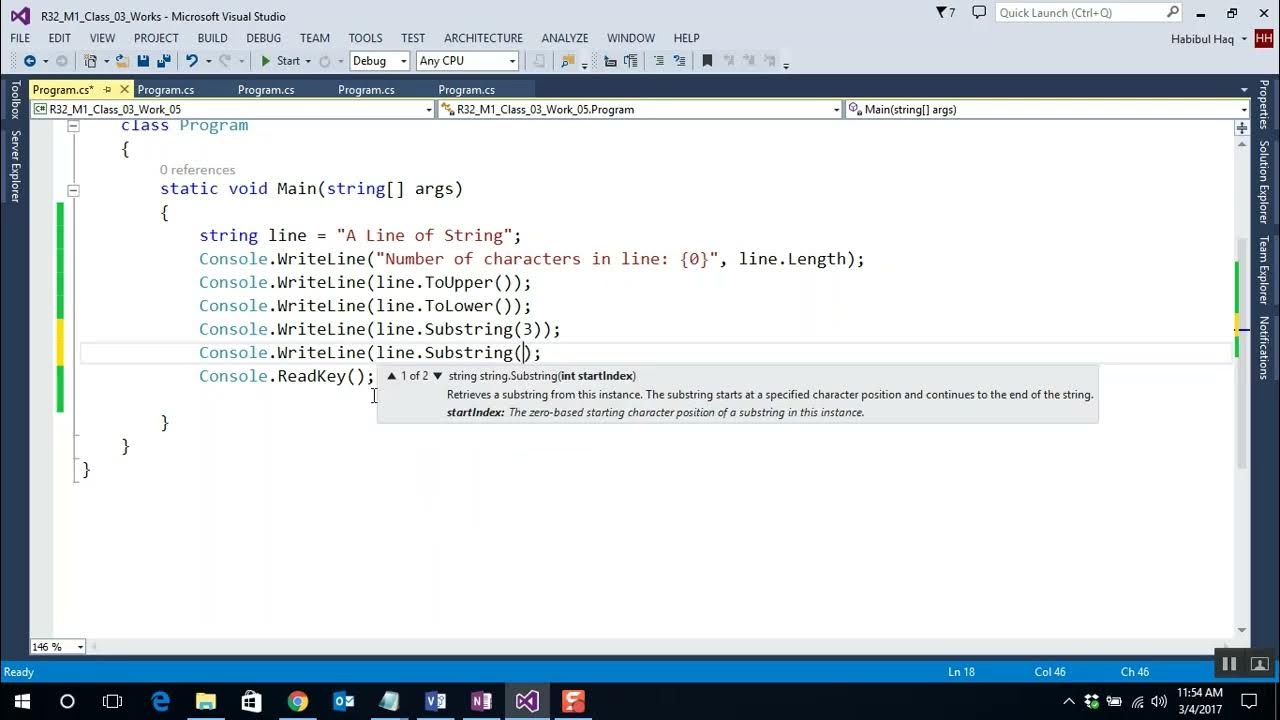Click the Undo arrow icon
Image resolution: width=1280 pixels, height=720 pixels.
click(191, 61)
